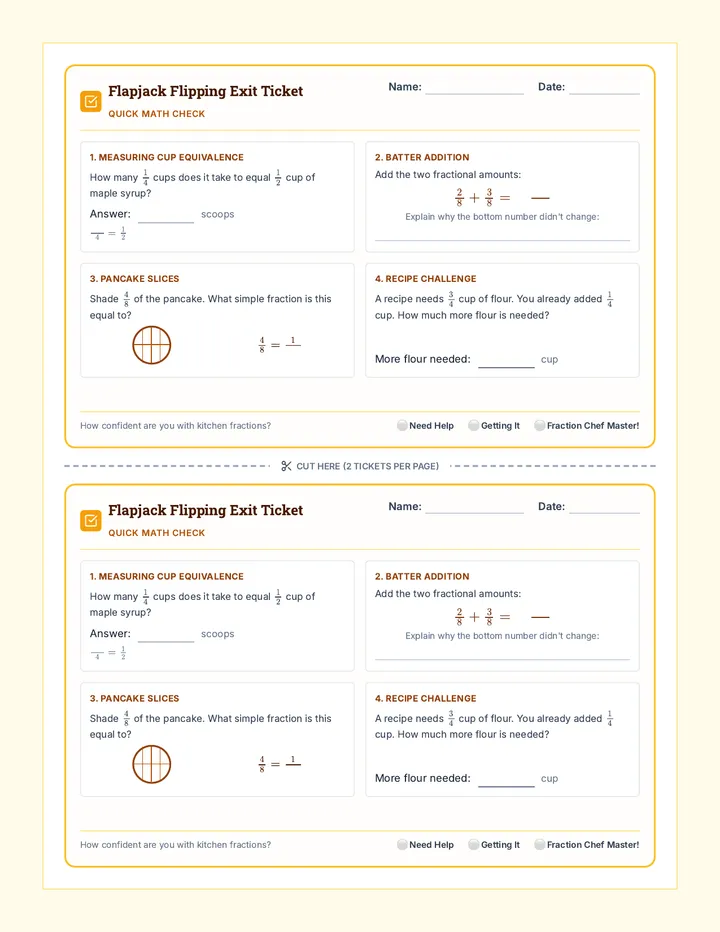Click the pancake circle in bottom ticket
This screenshot has width=720, height=932.
tap(152, 764)
